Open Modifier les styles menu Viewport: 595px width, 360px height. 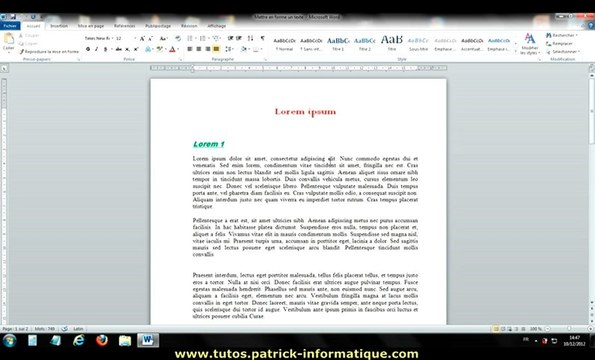pos(530,44)
